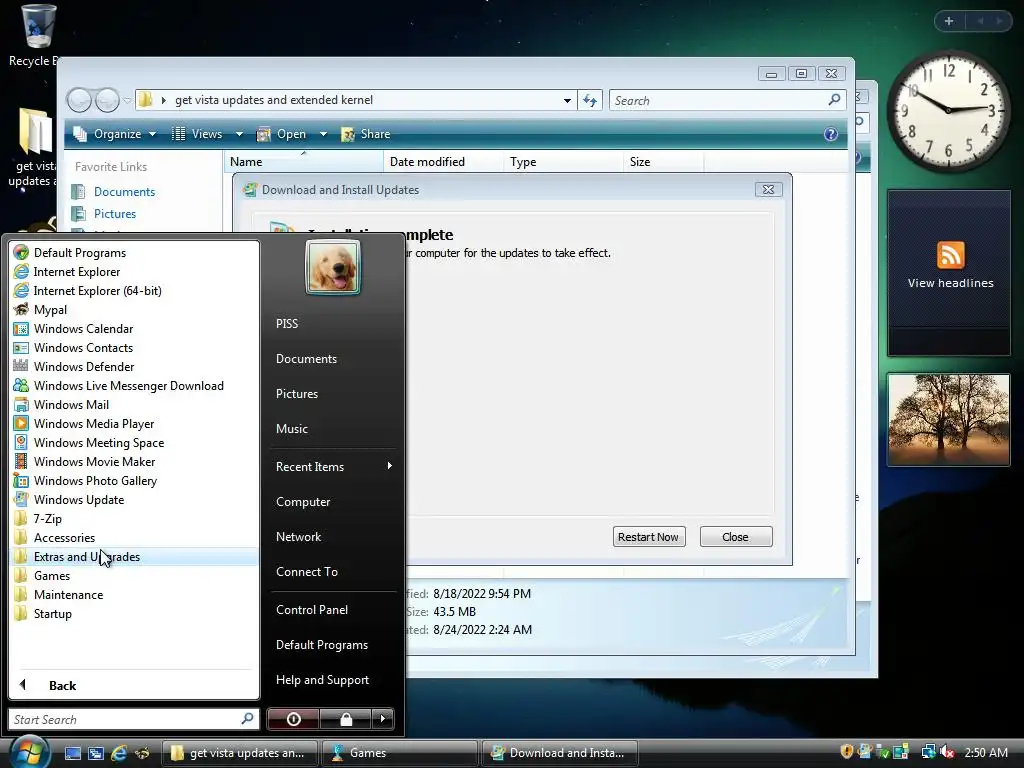Open the Open button dropdown arrow
The width and height of the screenshot is (1024, 768).
[323, 134]
